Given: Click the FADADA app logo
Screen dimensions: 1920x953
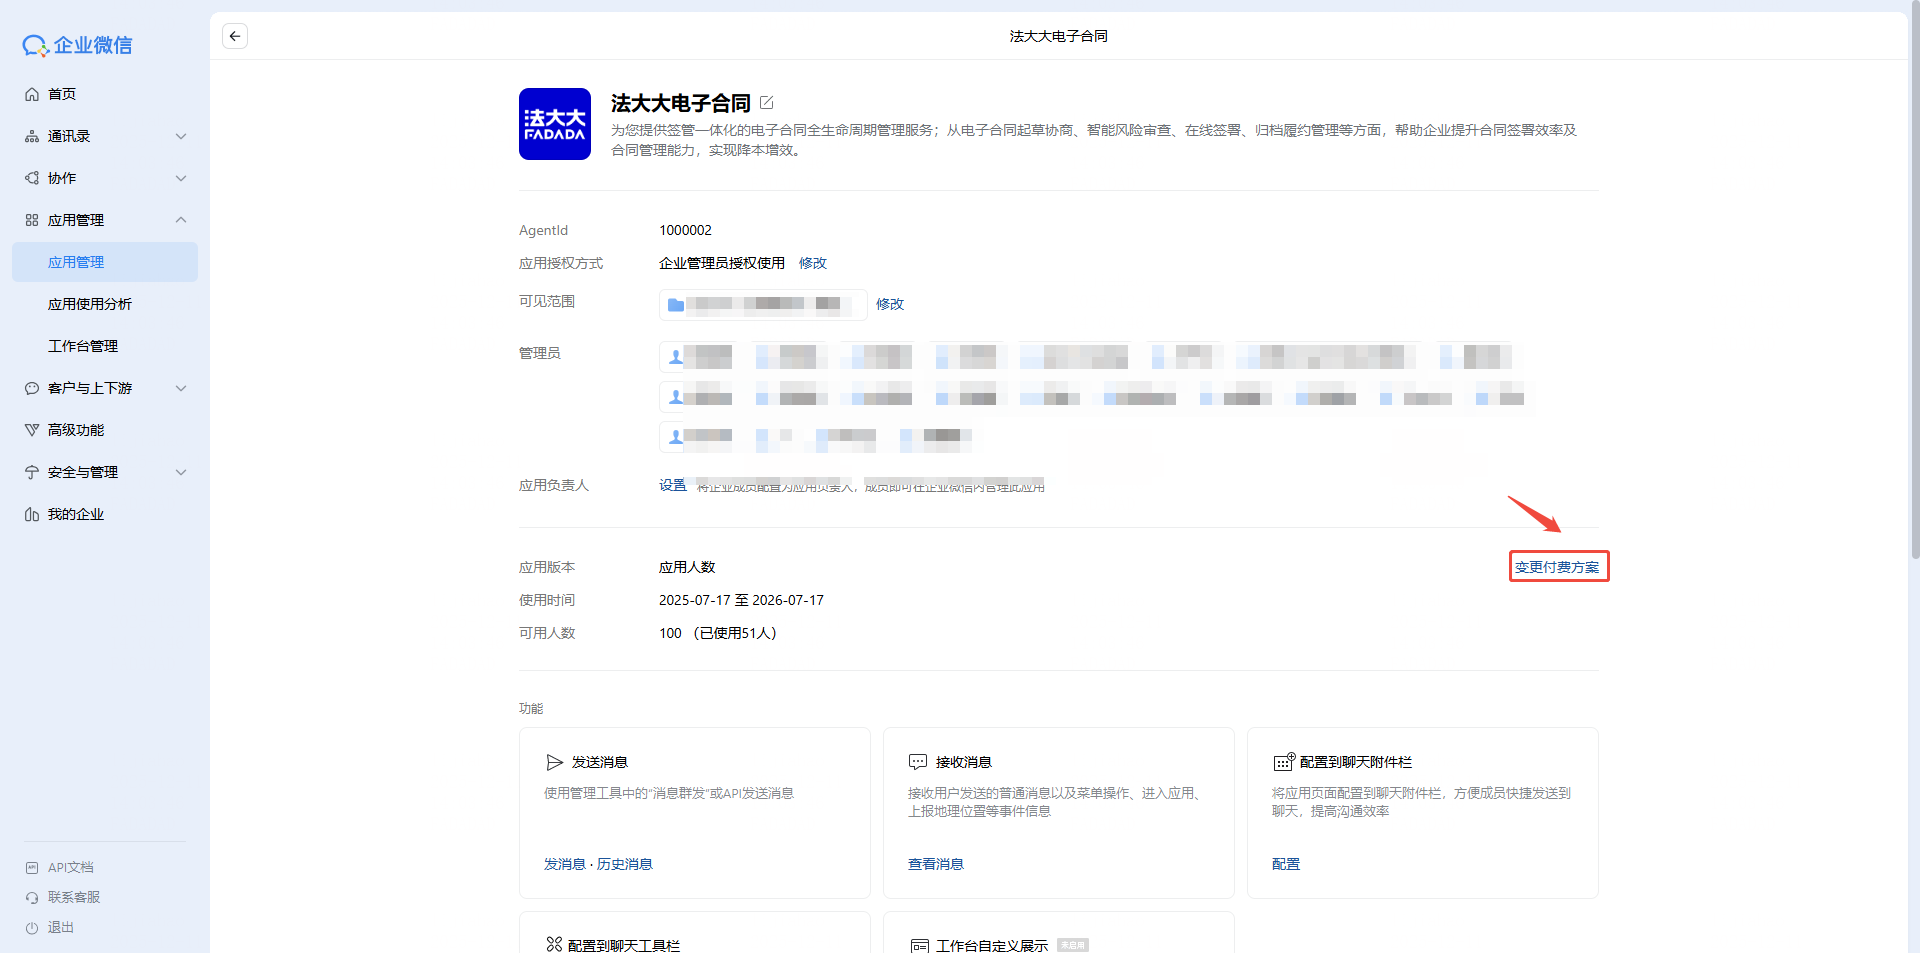Looking at the screenshot, I should point(555,124).
